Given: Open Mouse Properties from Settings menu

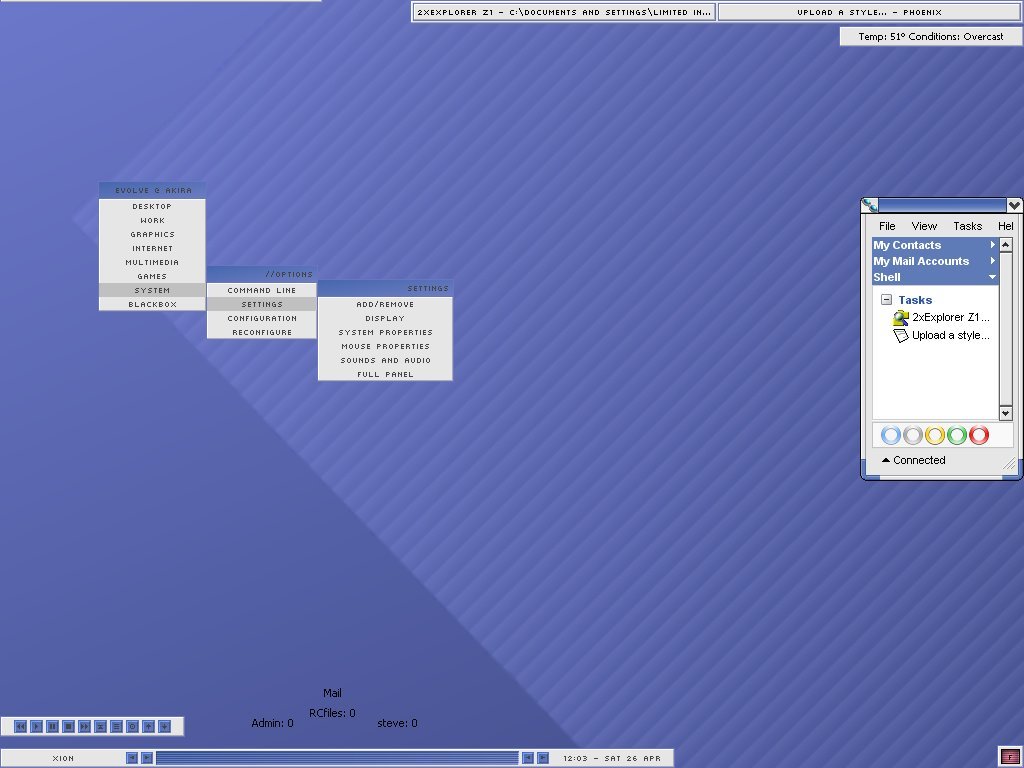Looking at the screenshot, I should click(x=385, y=347).
